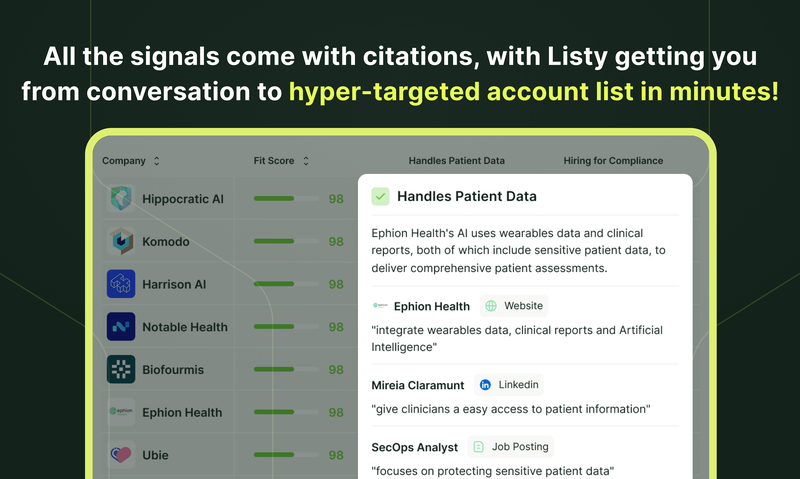Select the Harrison AI company name
Image resolution: width=800 pixels, height=479 pixels.
pos(174,284)
